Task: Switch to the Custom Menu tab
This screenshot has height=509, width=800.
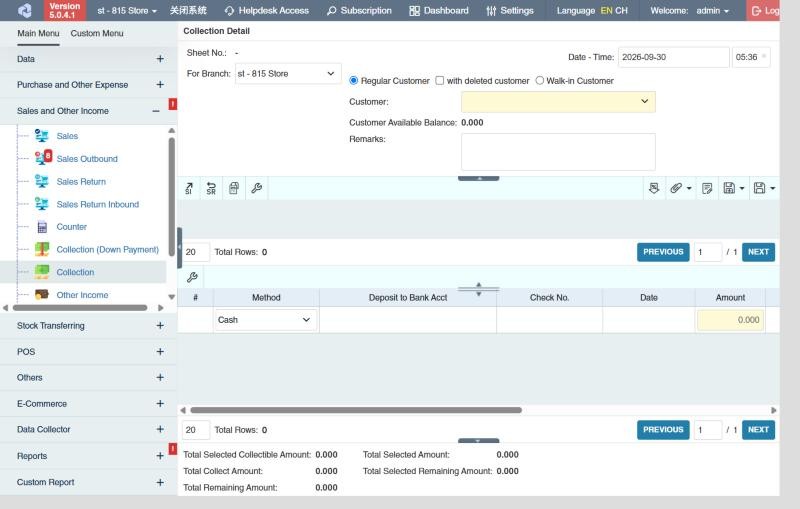Action: pyautogui.click(x=97, y=33)
